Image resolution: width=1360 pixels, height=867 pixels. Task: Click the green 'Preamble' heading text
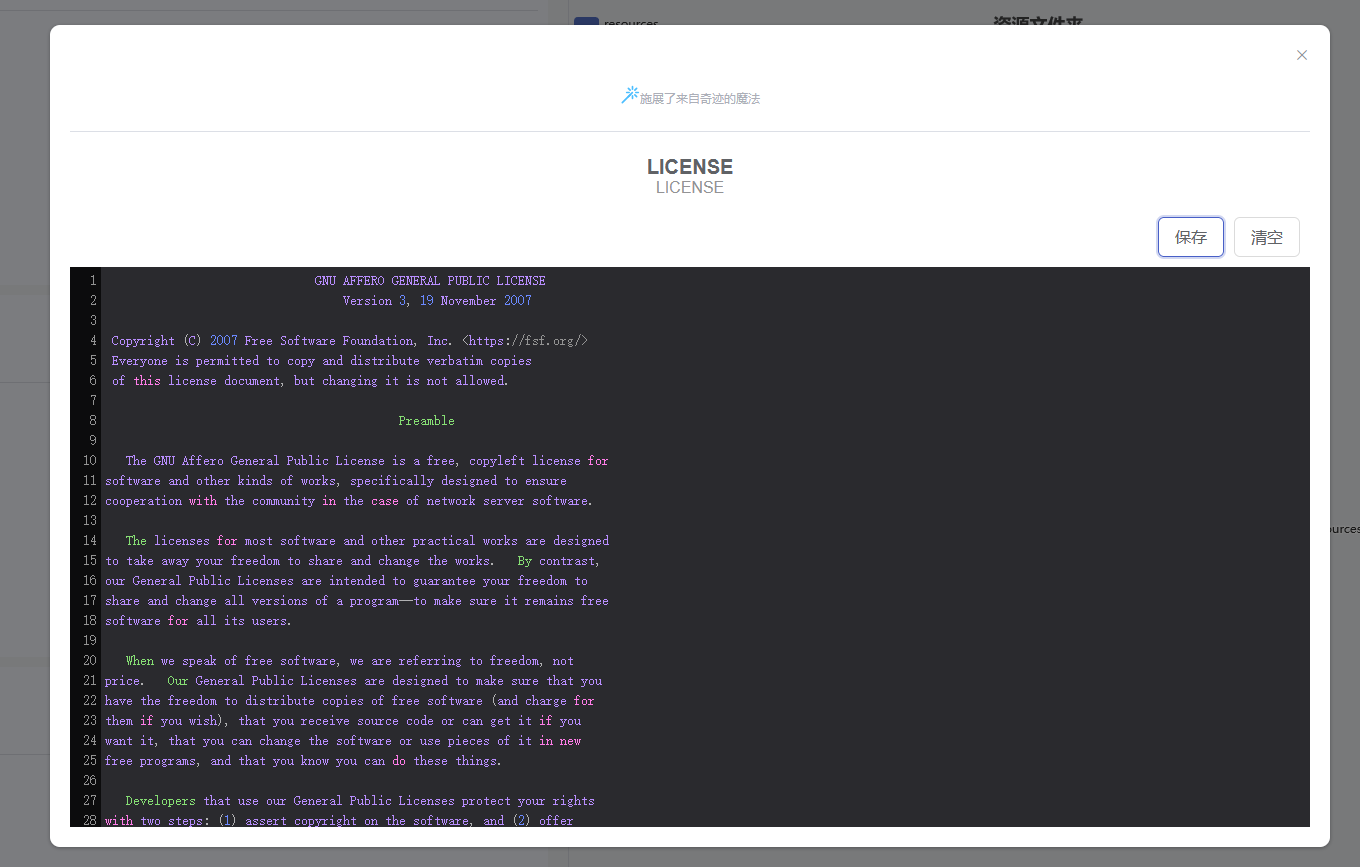click(x=426, y=421)
